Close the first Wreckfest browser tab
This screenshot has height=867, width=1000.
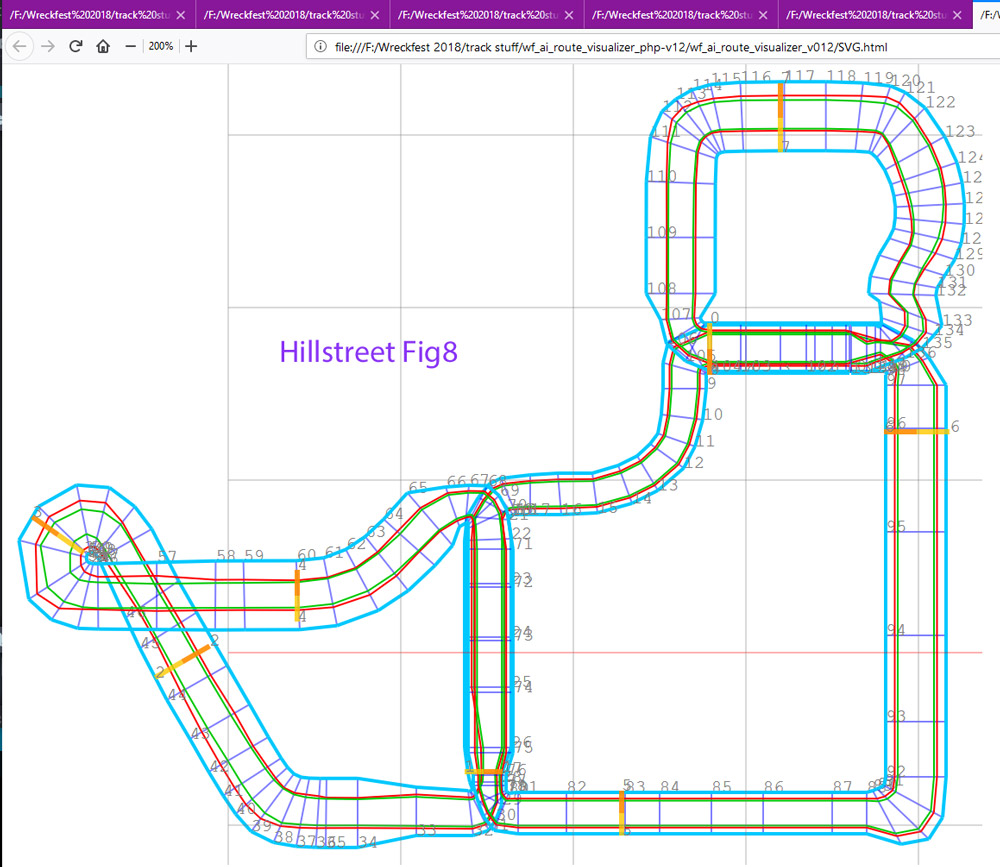181,15
